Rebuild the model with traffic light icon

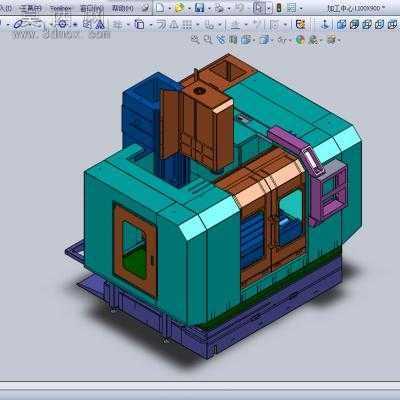tap(279, 8)
